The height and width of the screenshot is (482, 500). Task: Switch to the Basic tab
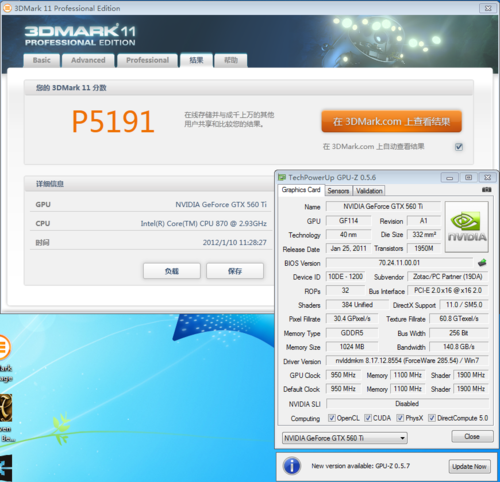tap(42, 60)
